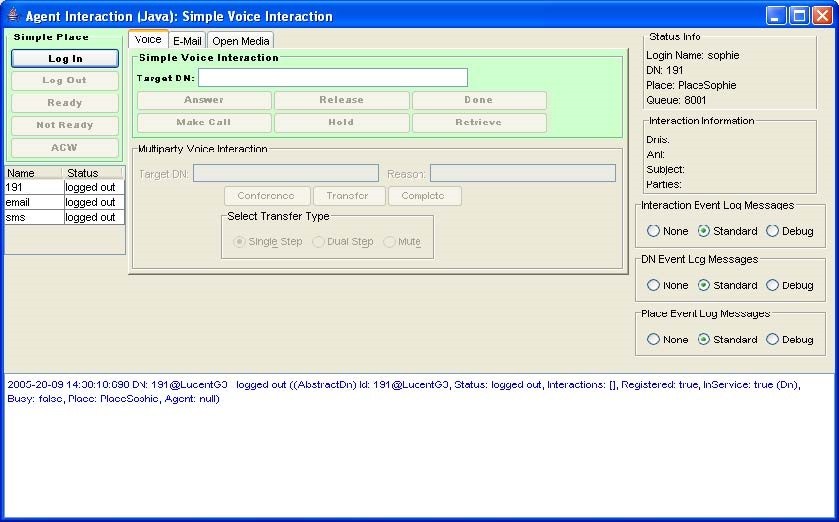Click the Log In button

pyautogui.click(x=65, y=59)
